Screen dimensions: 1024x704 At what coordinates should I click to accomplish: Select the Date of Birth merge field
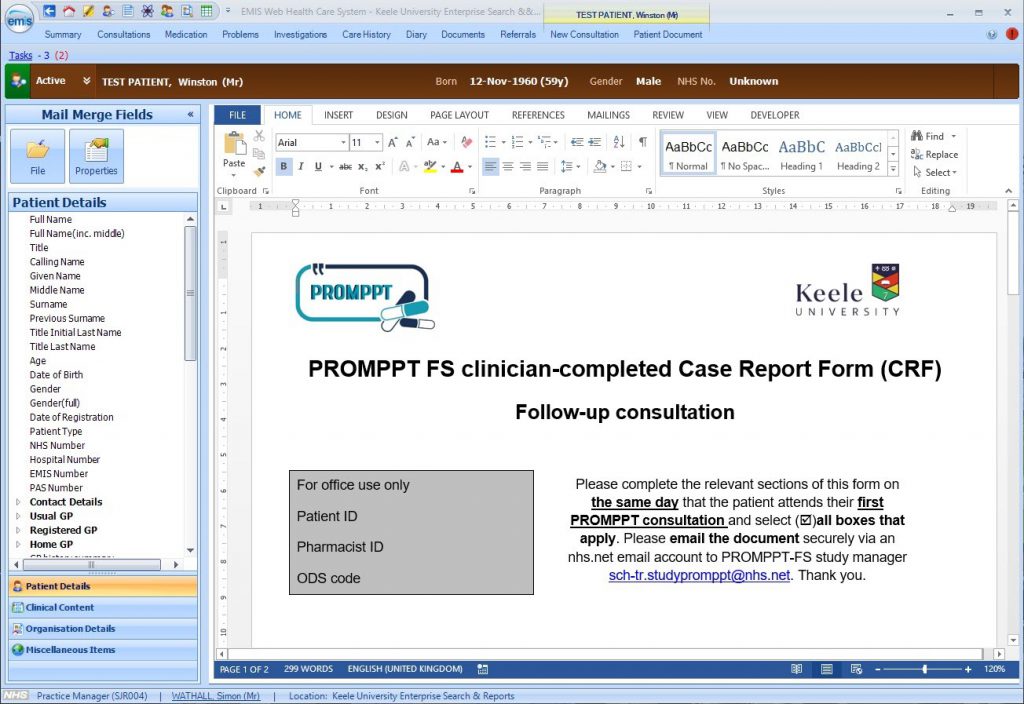(x=56, y=375)
